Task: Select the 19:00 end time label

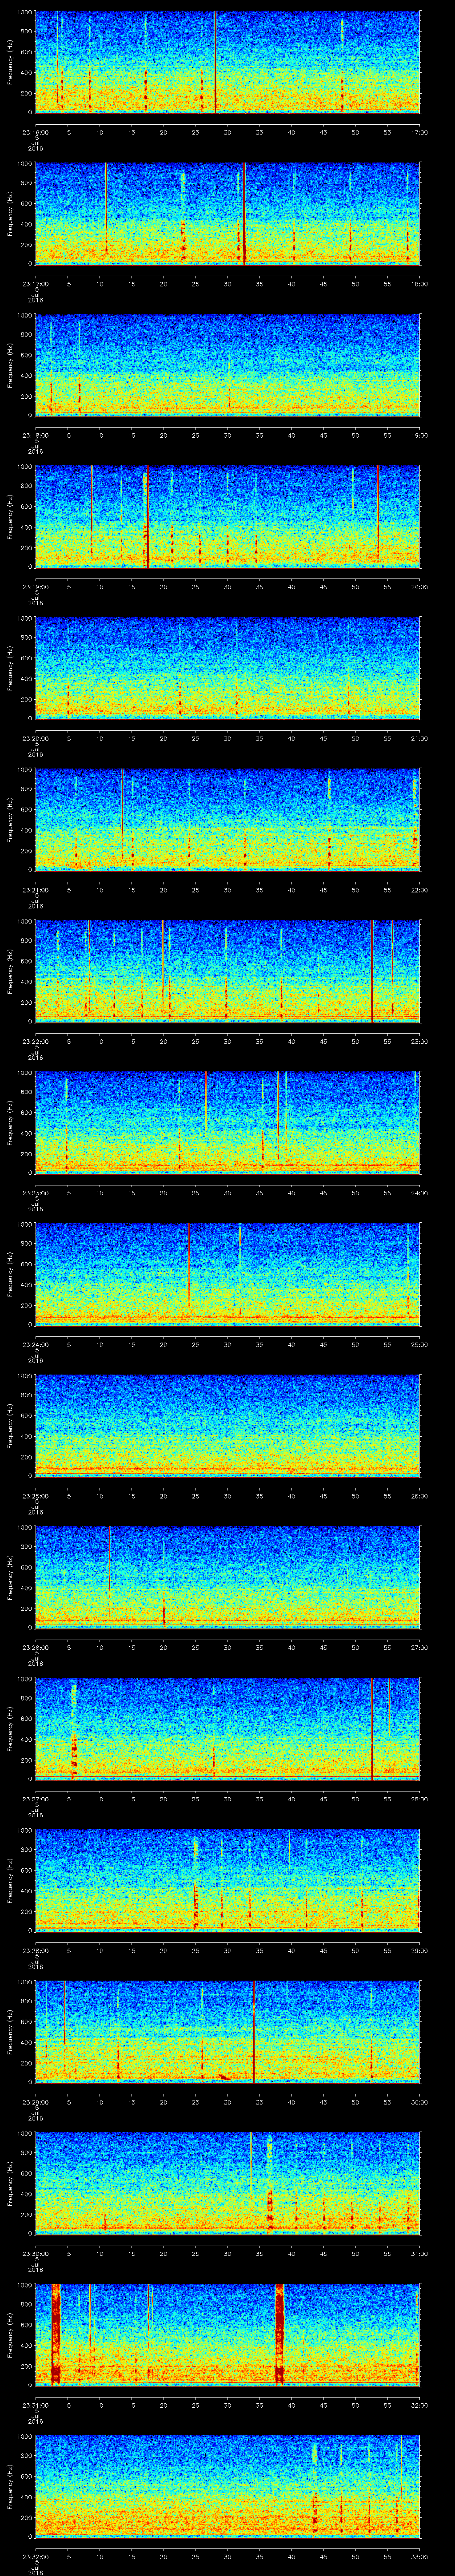Action: coord(419,434)
